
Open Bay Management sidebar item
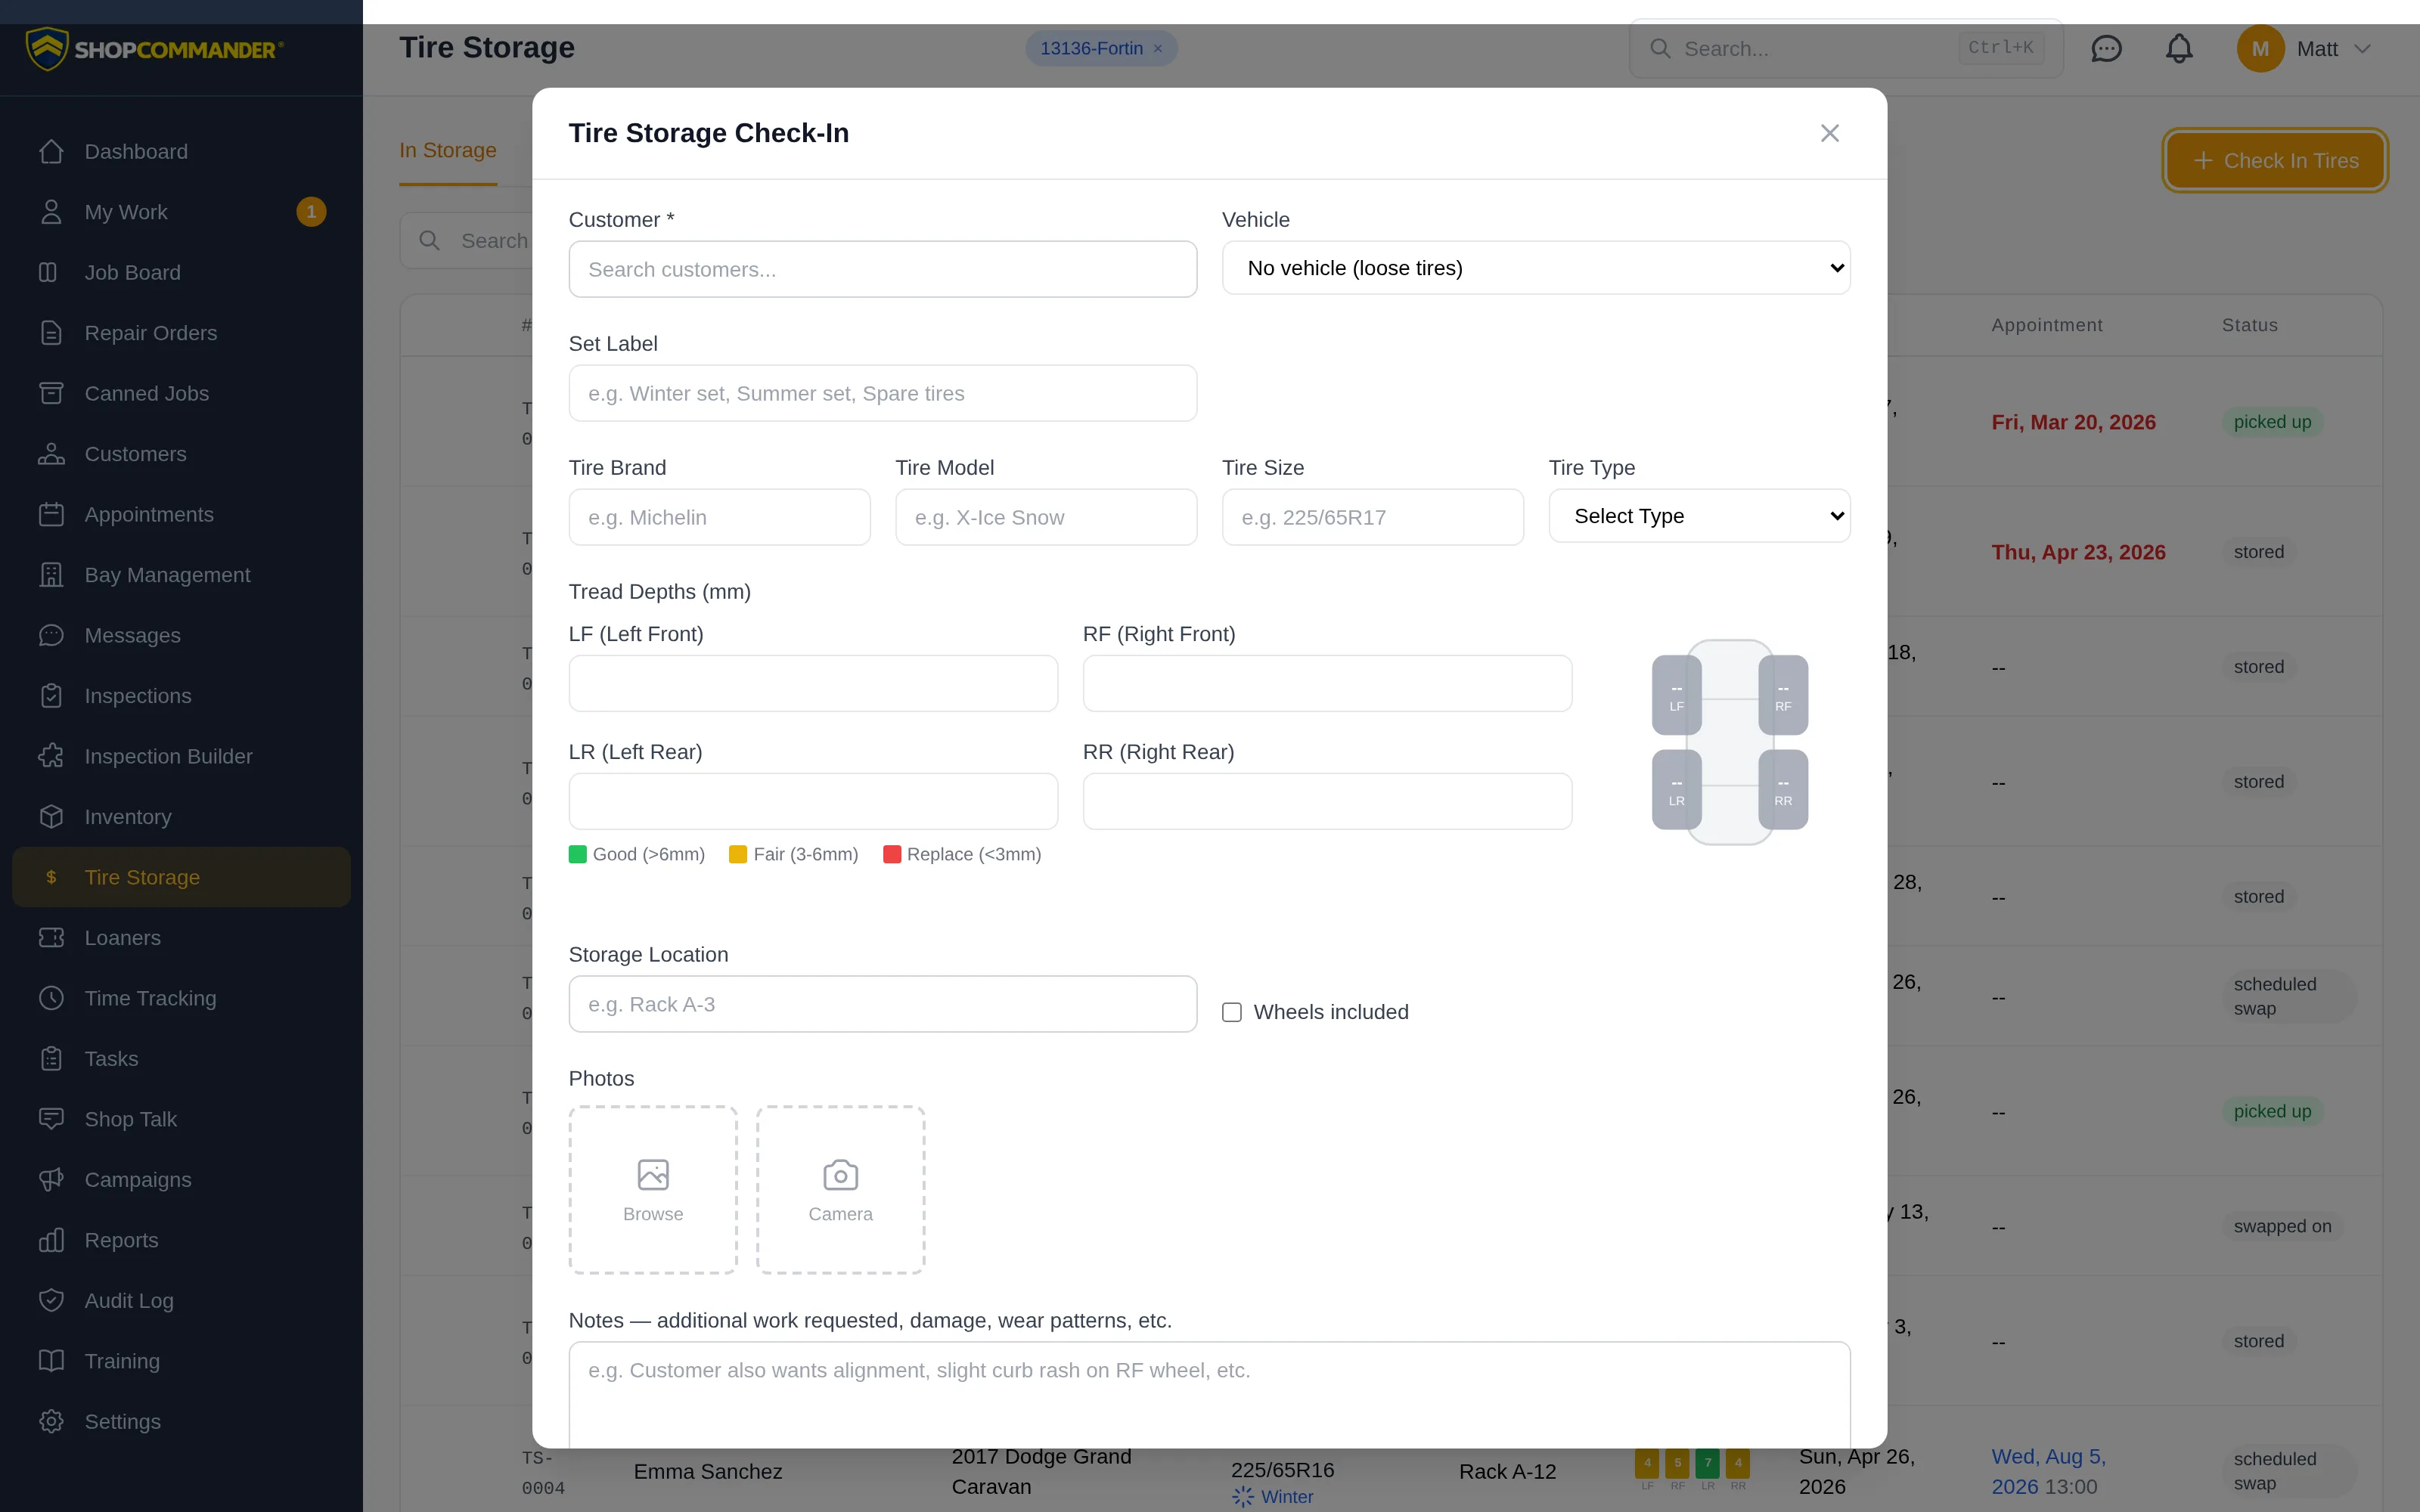click(181, 575)
